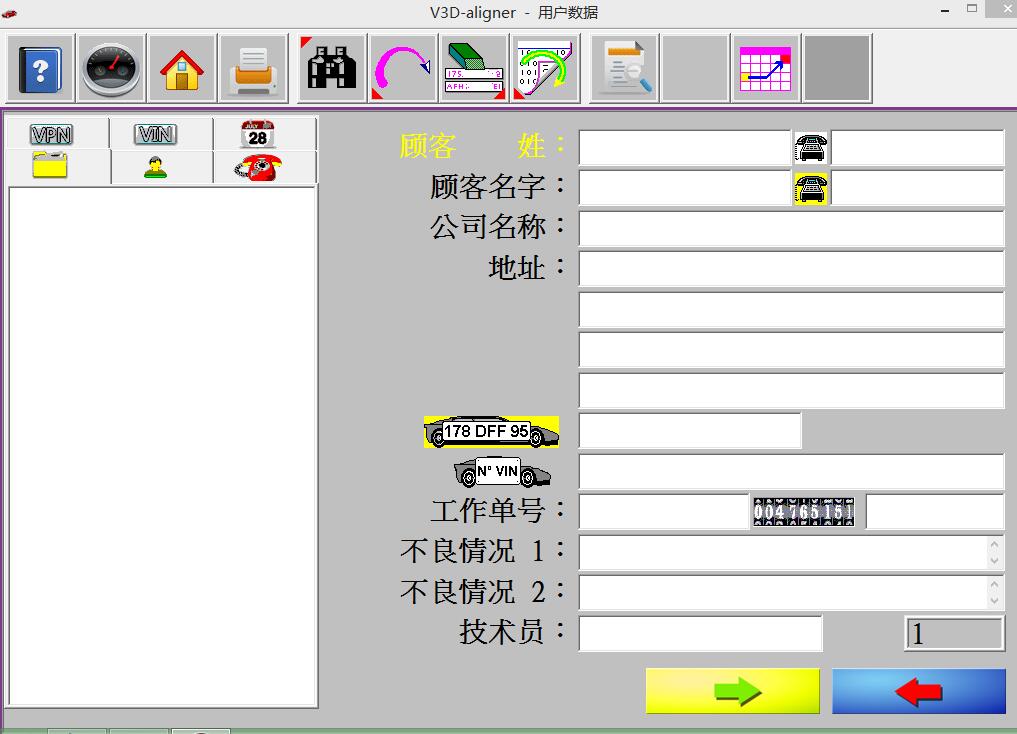1017x734 pixels.
Task: Click the 技术员 input field
Action: (x=700, y=634)
